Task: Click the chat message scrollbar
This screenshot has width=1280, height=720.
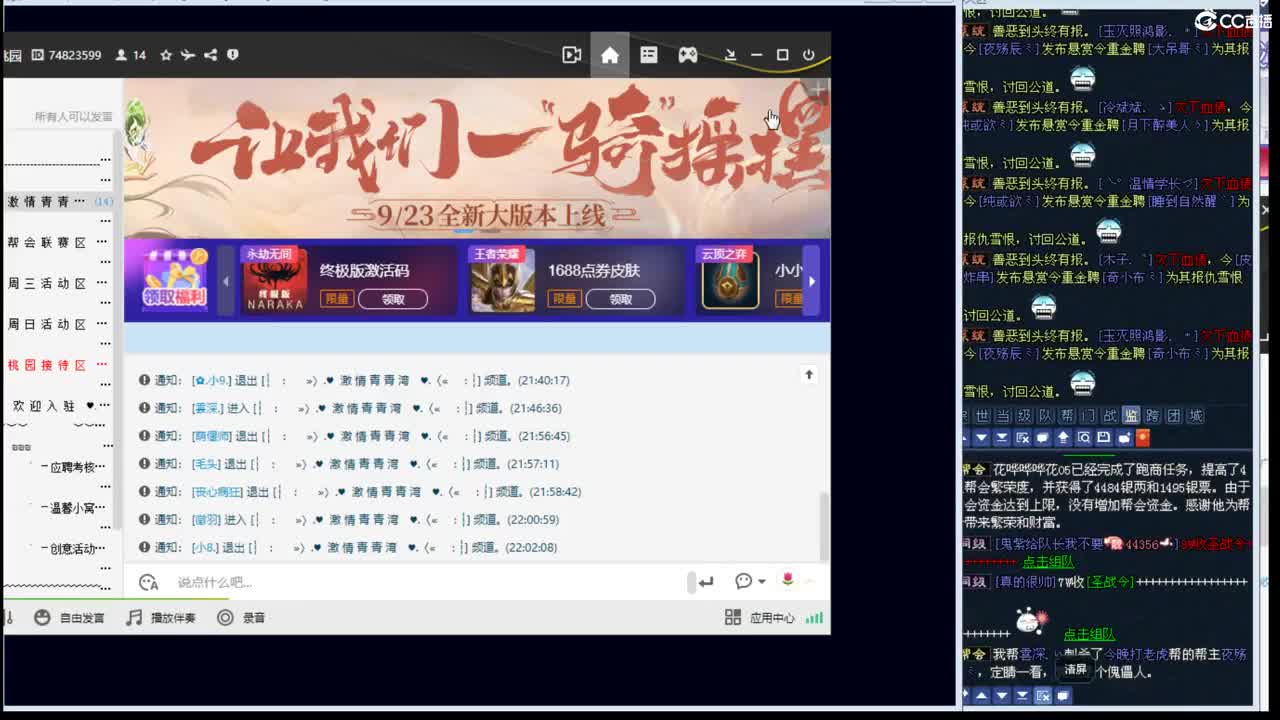Action: pos(824,526)
